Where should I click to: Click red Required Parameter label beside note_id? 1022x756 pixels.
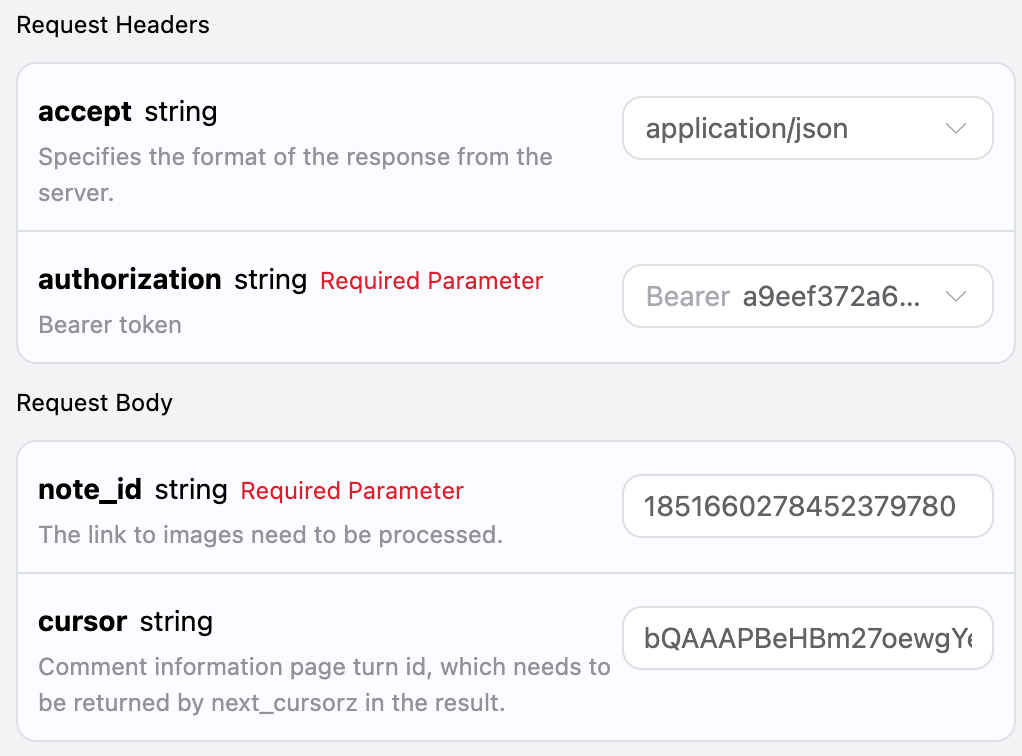click(352, 491)
